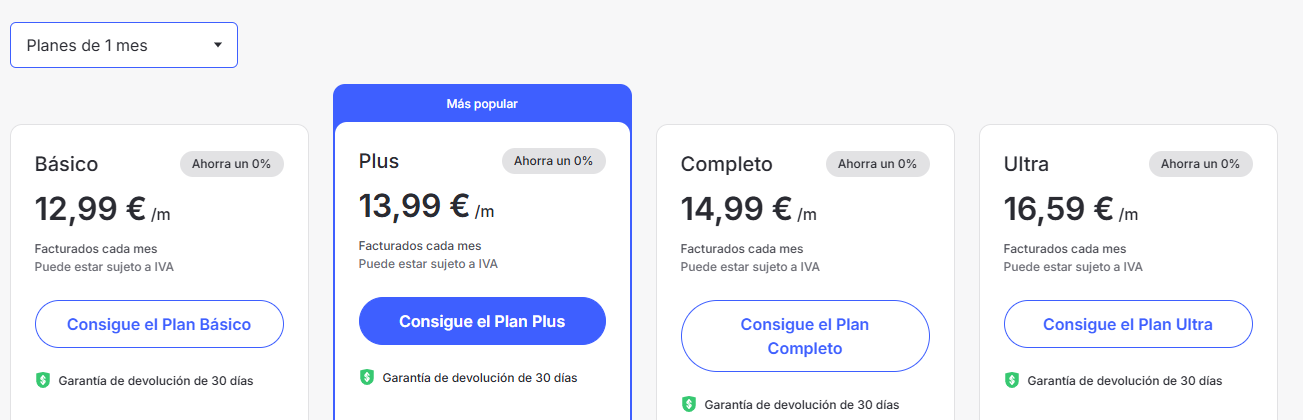
Task: Click the 'Consigue el Plan Plus' button
Action: tap(482, 321)
